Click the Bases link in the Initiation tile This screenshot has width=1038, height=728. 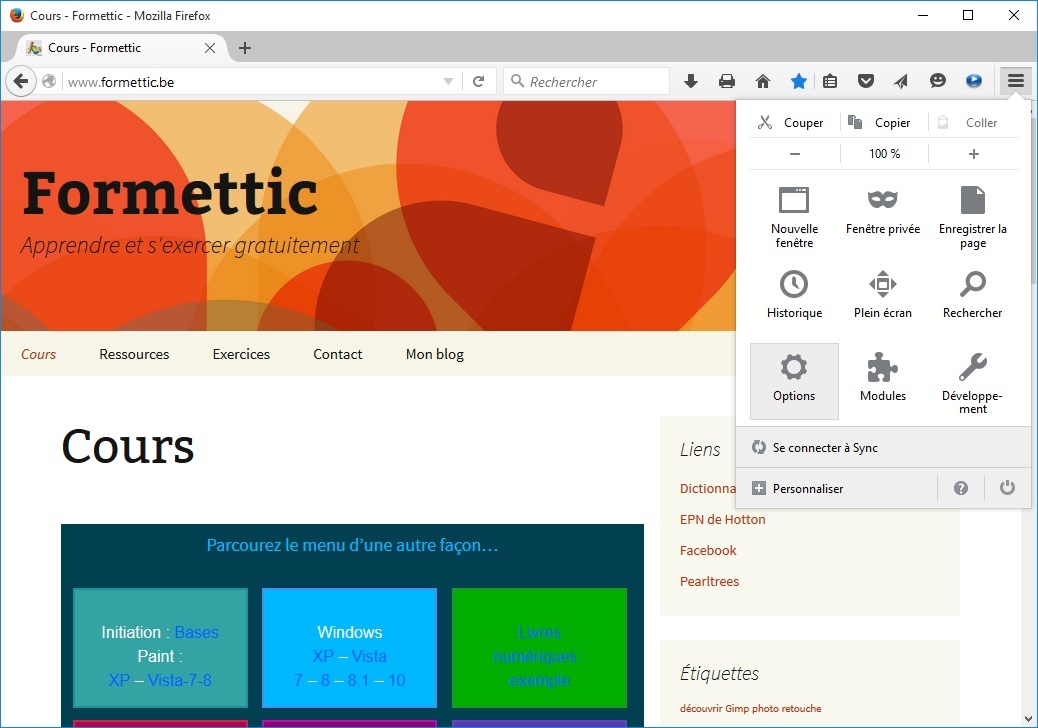[197, 632]
